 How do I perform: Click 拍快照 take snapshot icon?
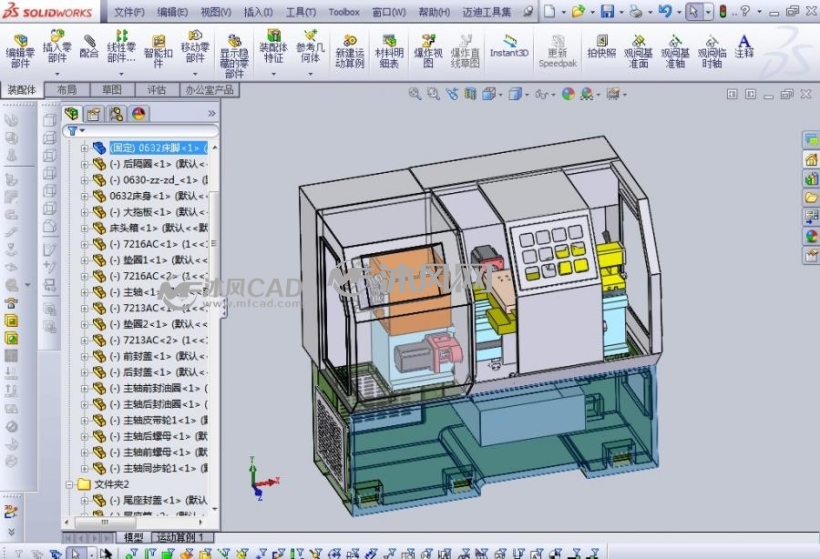(x=601, y=47)
